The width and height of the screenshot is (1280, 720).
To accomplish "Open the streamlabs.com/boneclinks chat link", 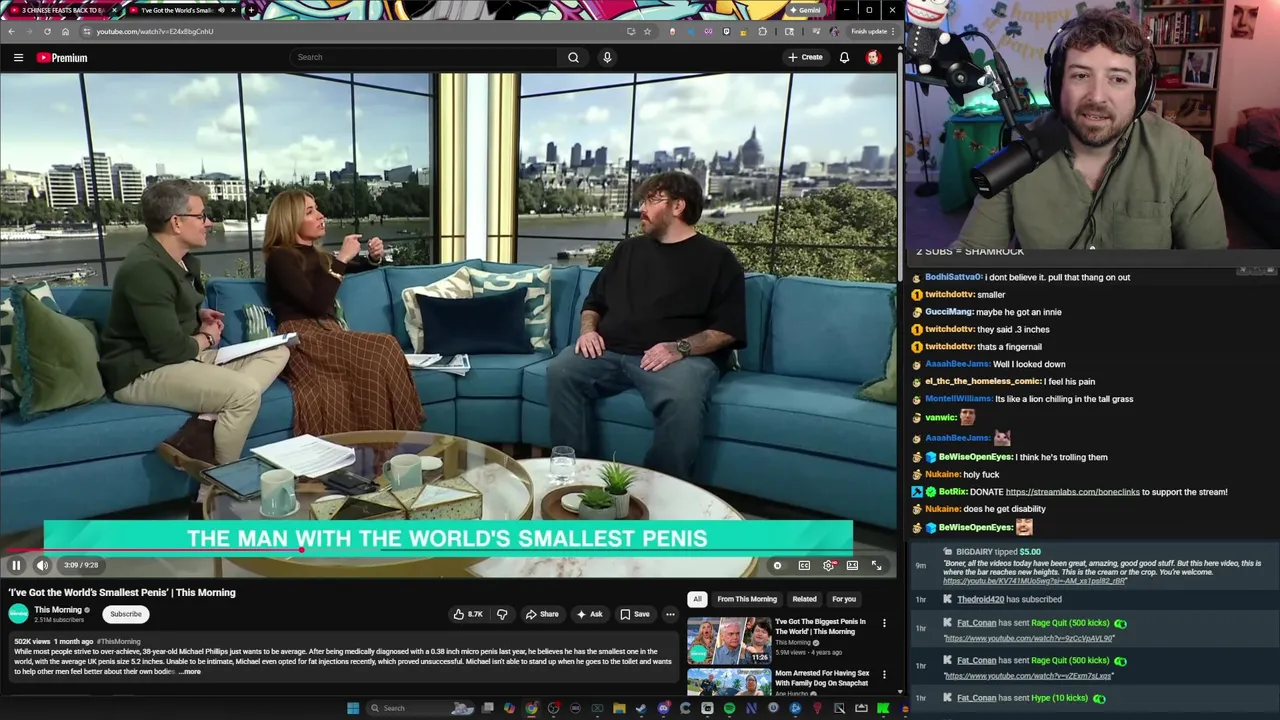I will (x=1072, y=492).
